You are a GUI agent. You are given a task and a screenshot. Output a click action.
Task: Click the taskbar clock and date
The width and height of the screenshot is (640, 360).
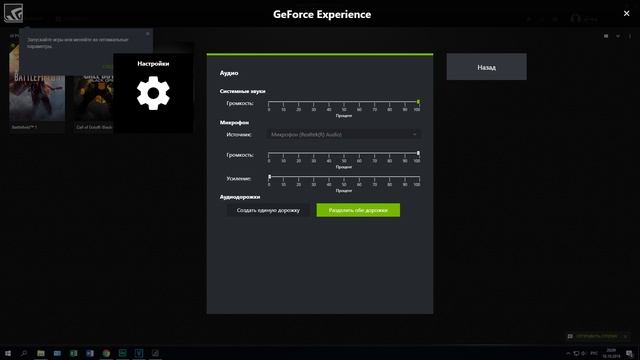[x=611, y=353]
